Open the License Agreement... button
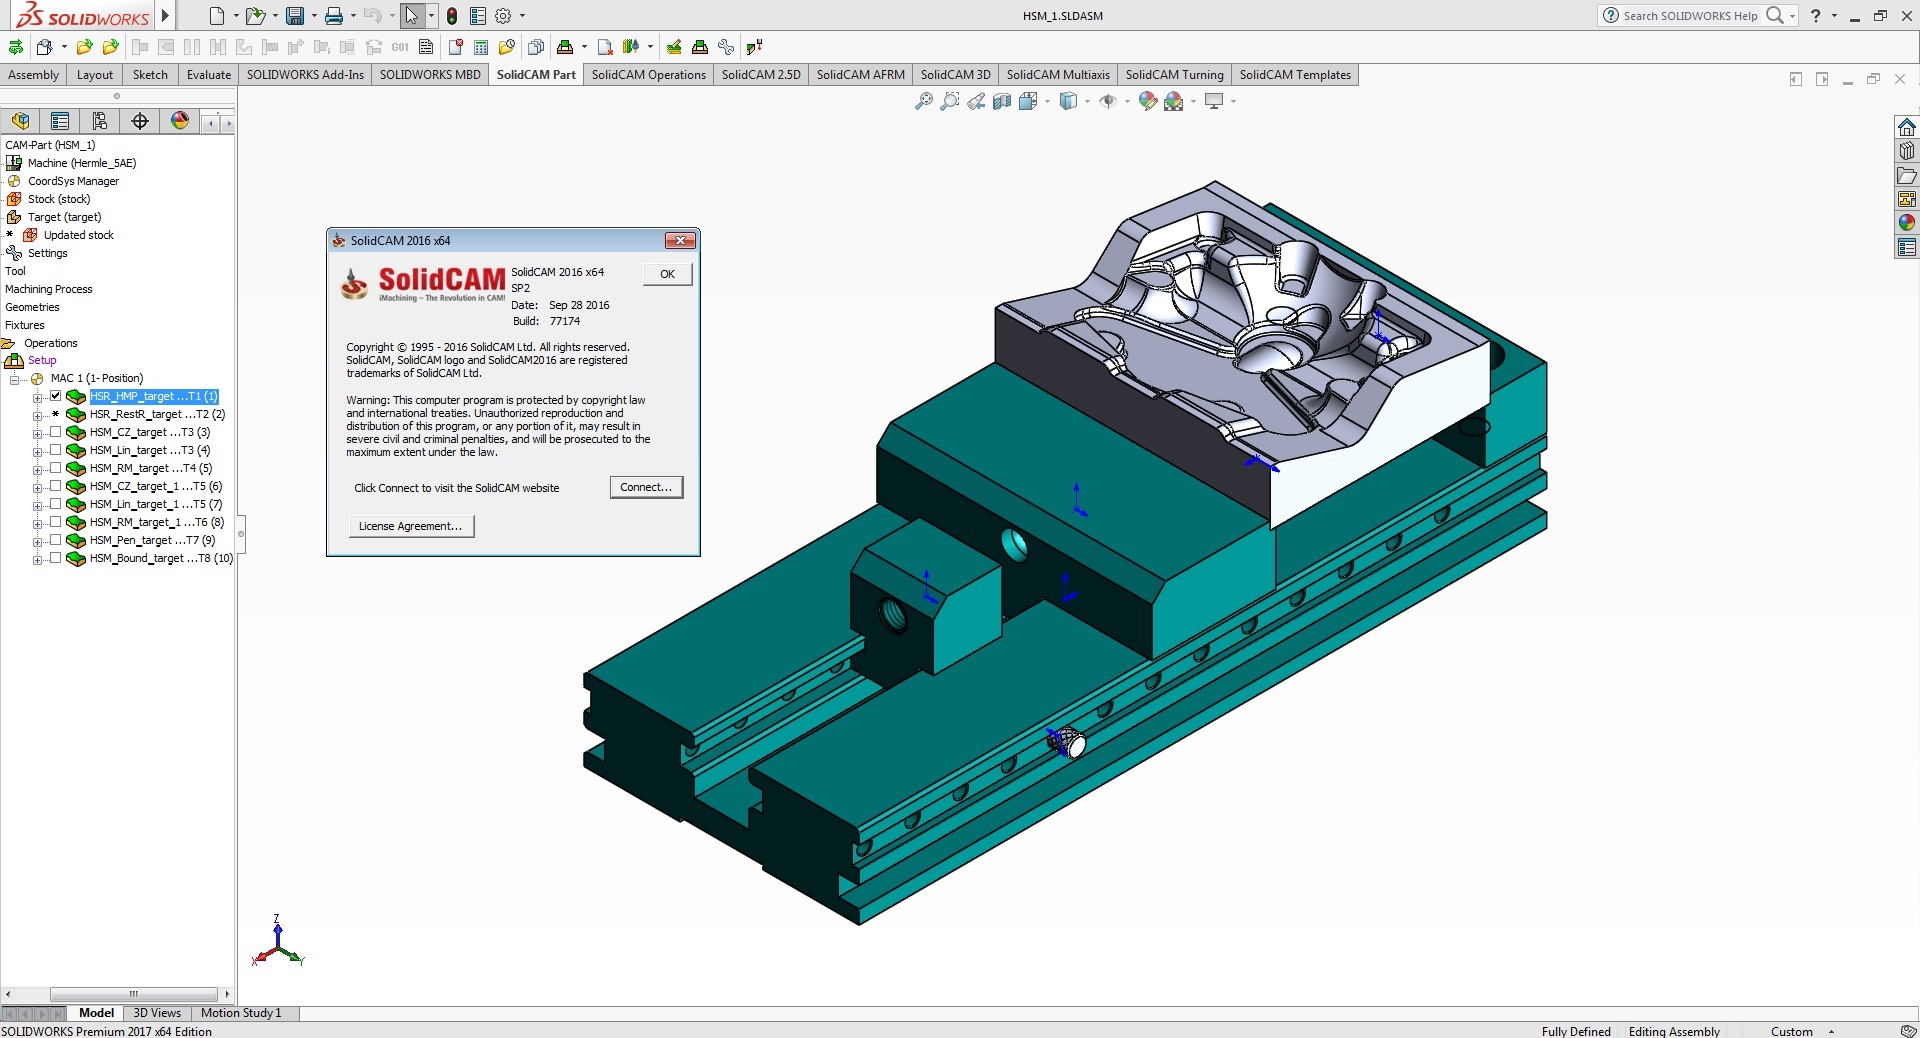 point(410,526)
